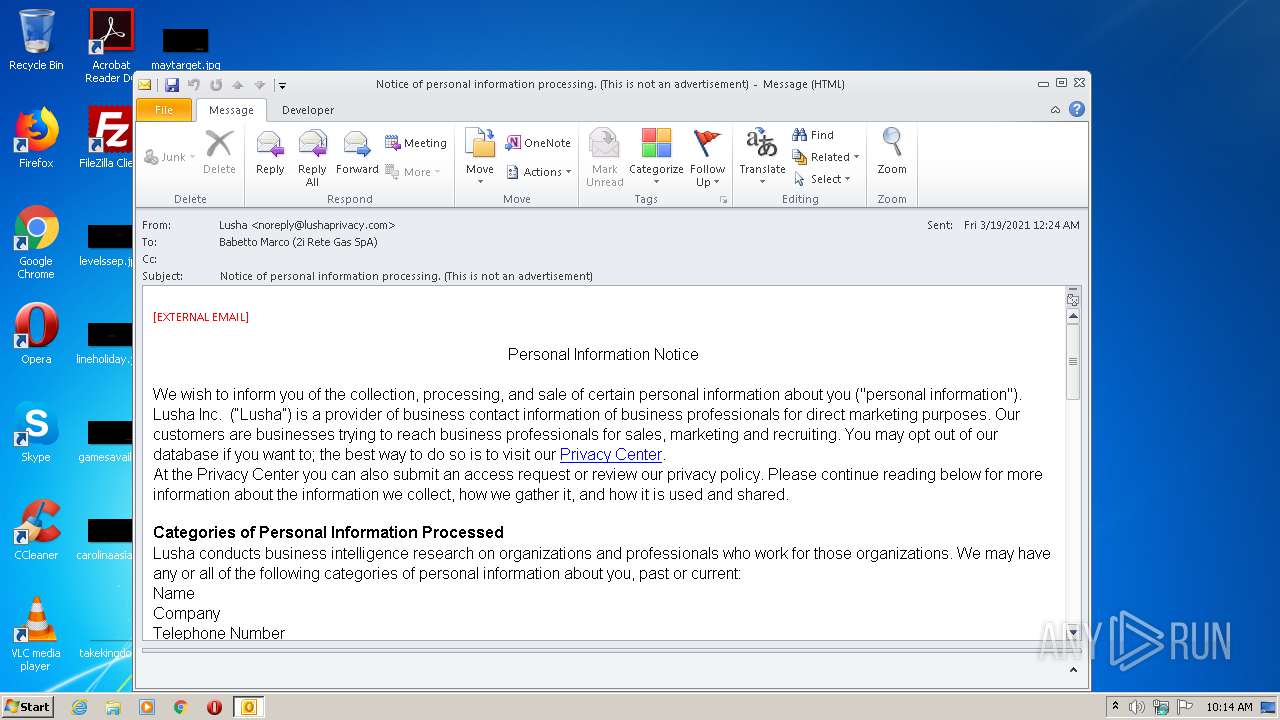Show hidden system tray icons
The height and width of the screenshot is (720, 1280).
[x=1115, y=706]
